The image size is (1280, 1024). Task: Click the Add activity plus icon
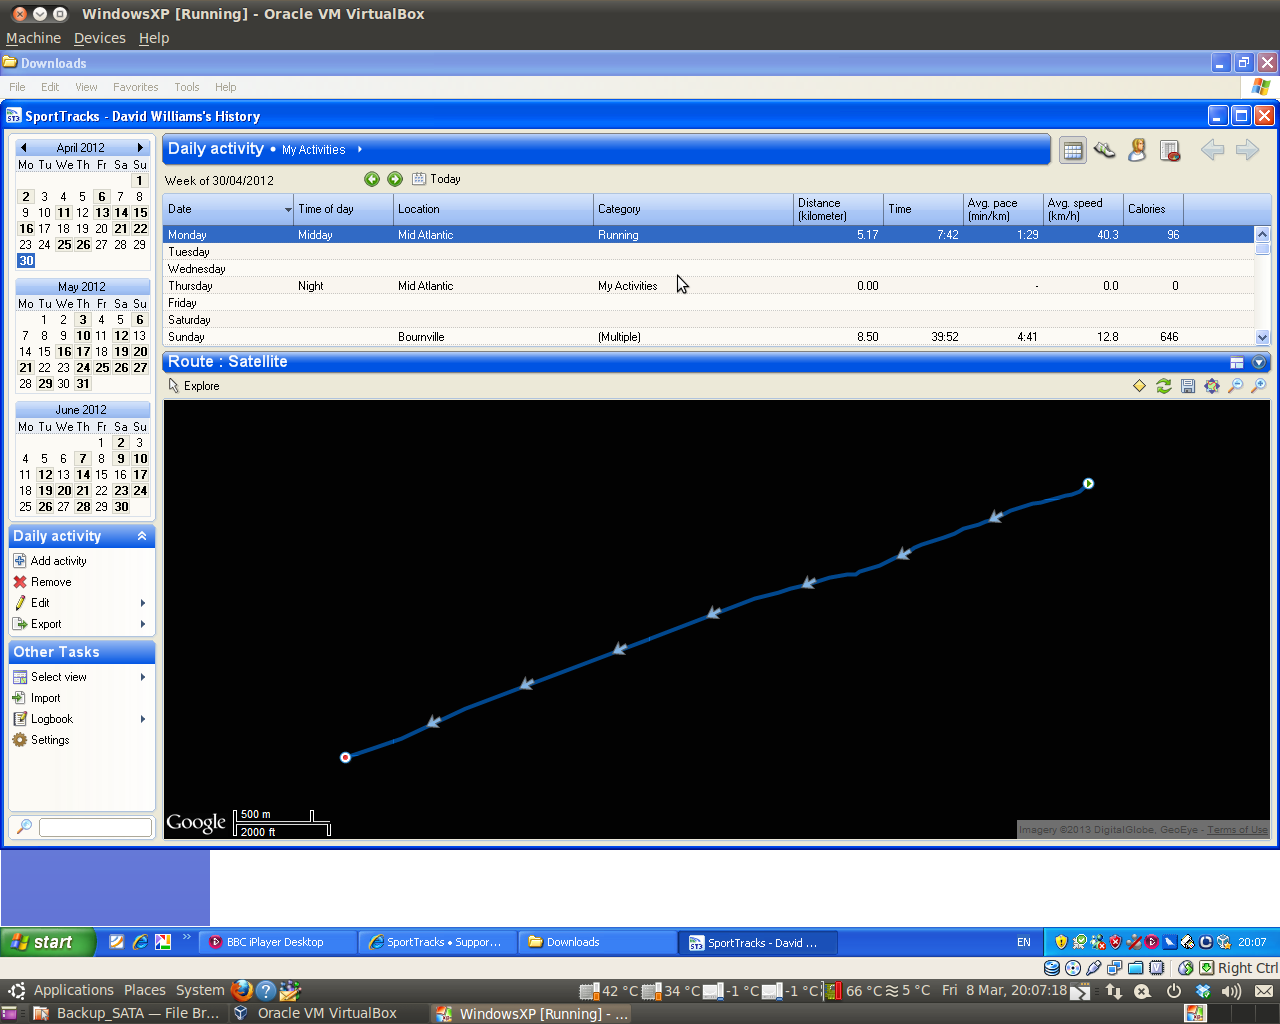pos(20,561)
